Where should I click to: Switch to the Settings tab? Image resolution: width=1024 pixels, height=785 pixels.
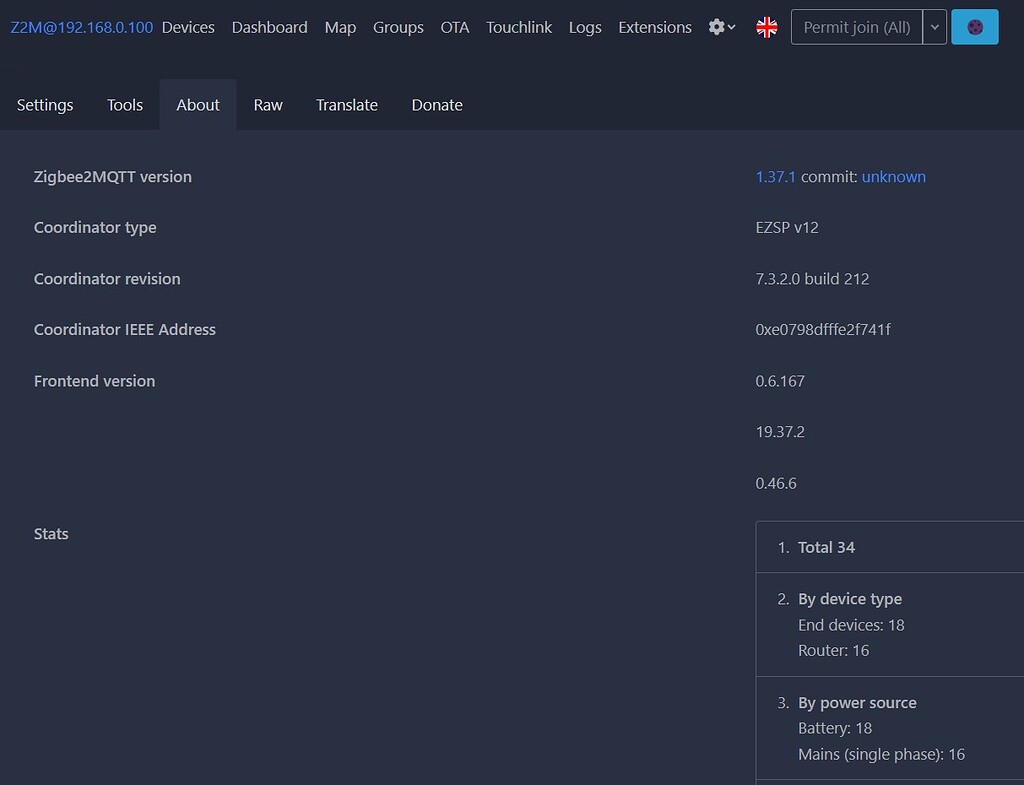coord(45,104)
